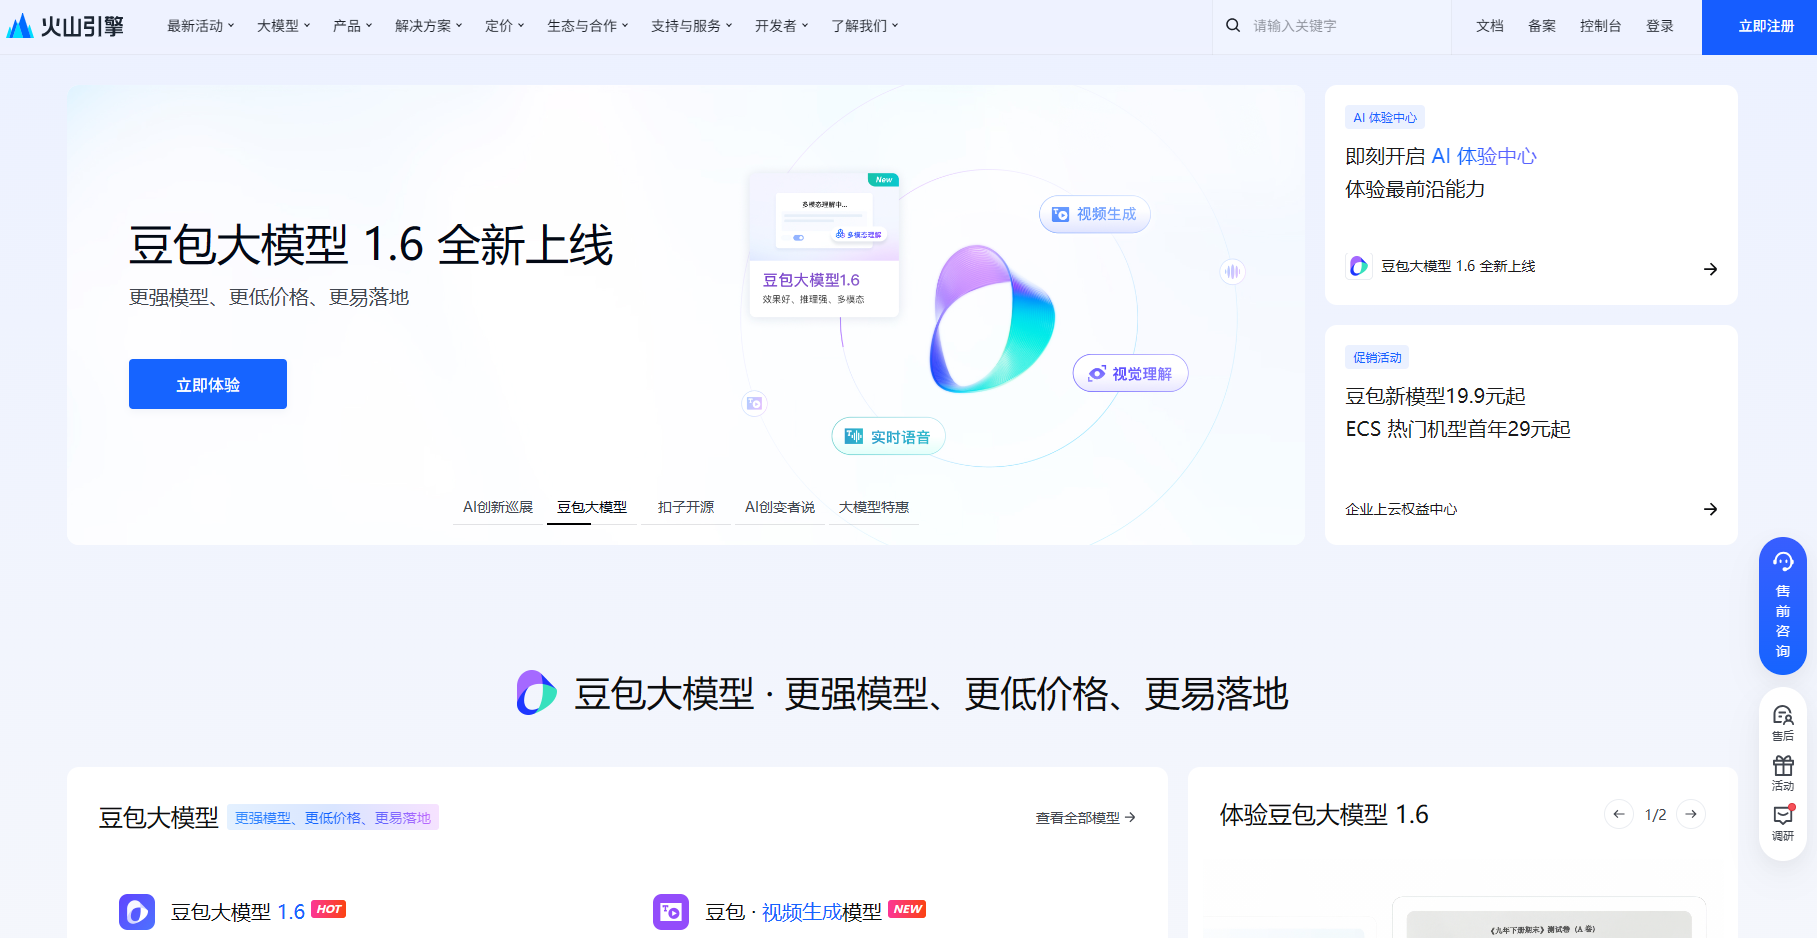1817x938 pixels.
Task: Open the 备案 link
Action: point(1542,26)
